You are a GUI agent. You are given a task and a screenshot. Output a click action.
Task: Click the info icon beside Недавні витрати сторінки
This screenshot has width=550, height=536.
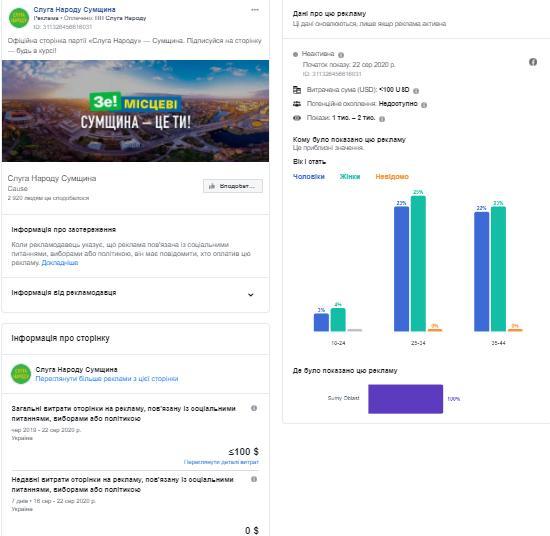click(254, 479)
